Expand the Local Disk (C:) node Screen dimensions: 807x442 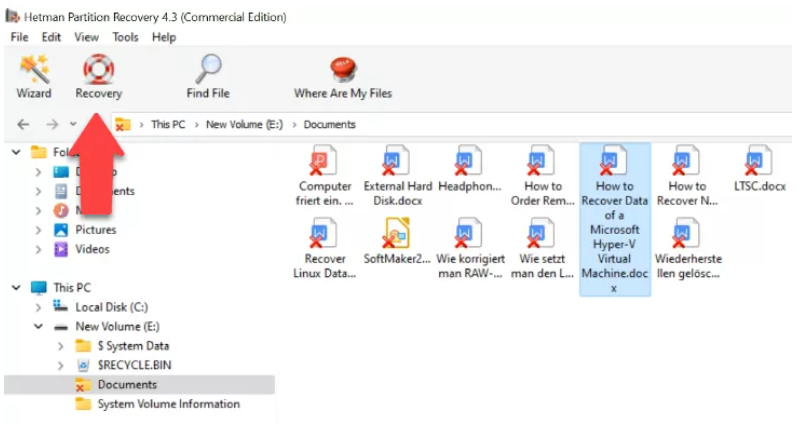pos(38,307)
